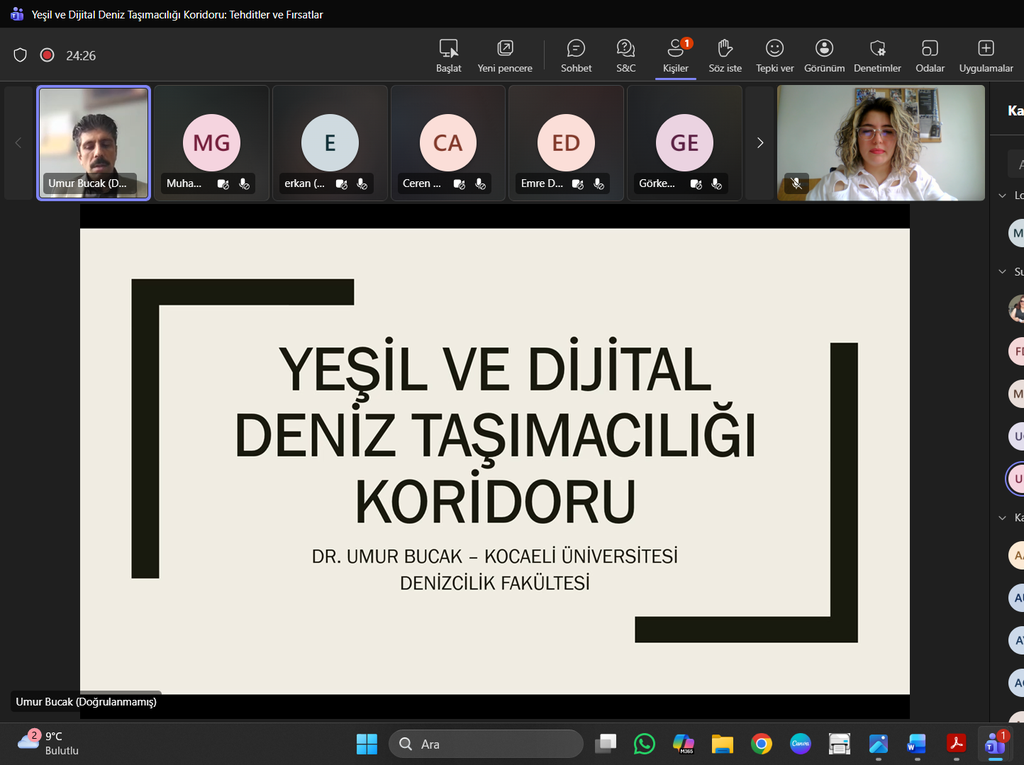Toggle the Kişiler participants panel

coord(676,55)
